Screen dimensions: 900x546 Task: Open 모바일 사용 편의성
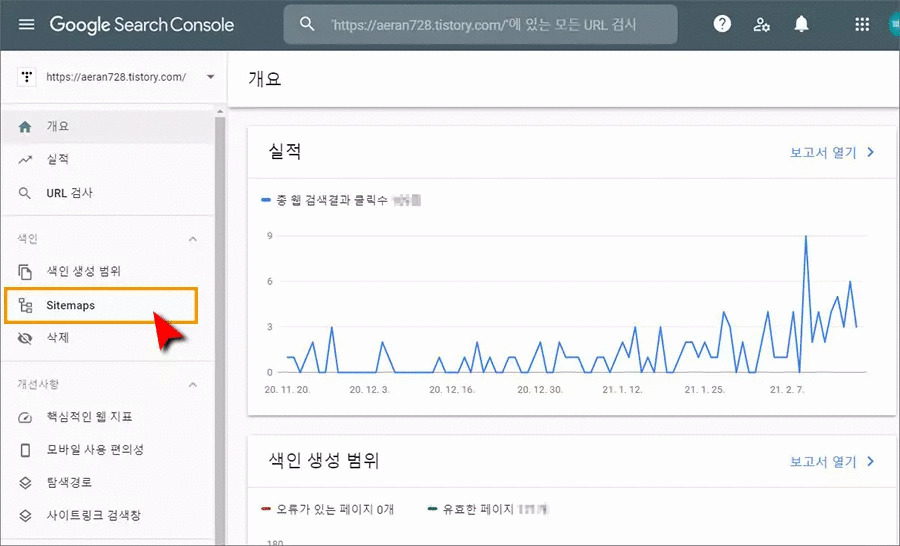(x=107, y=450)
